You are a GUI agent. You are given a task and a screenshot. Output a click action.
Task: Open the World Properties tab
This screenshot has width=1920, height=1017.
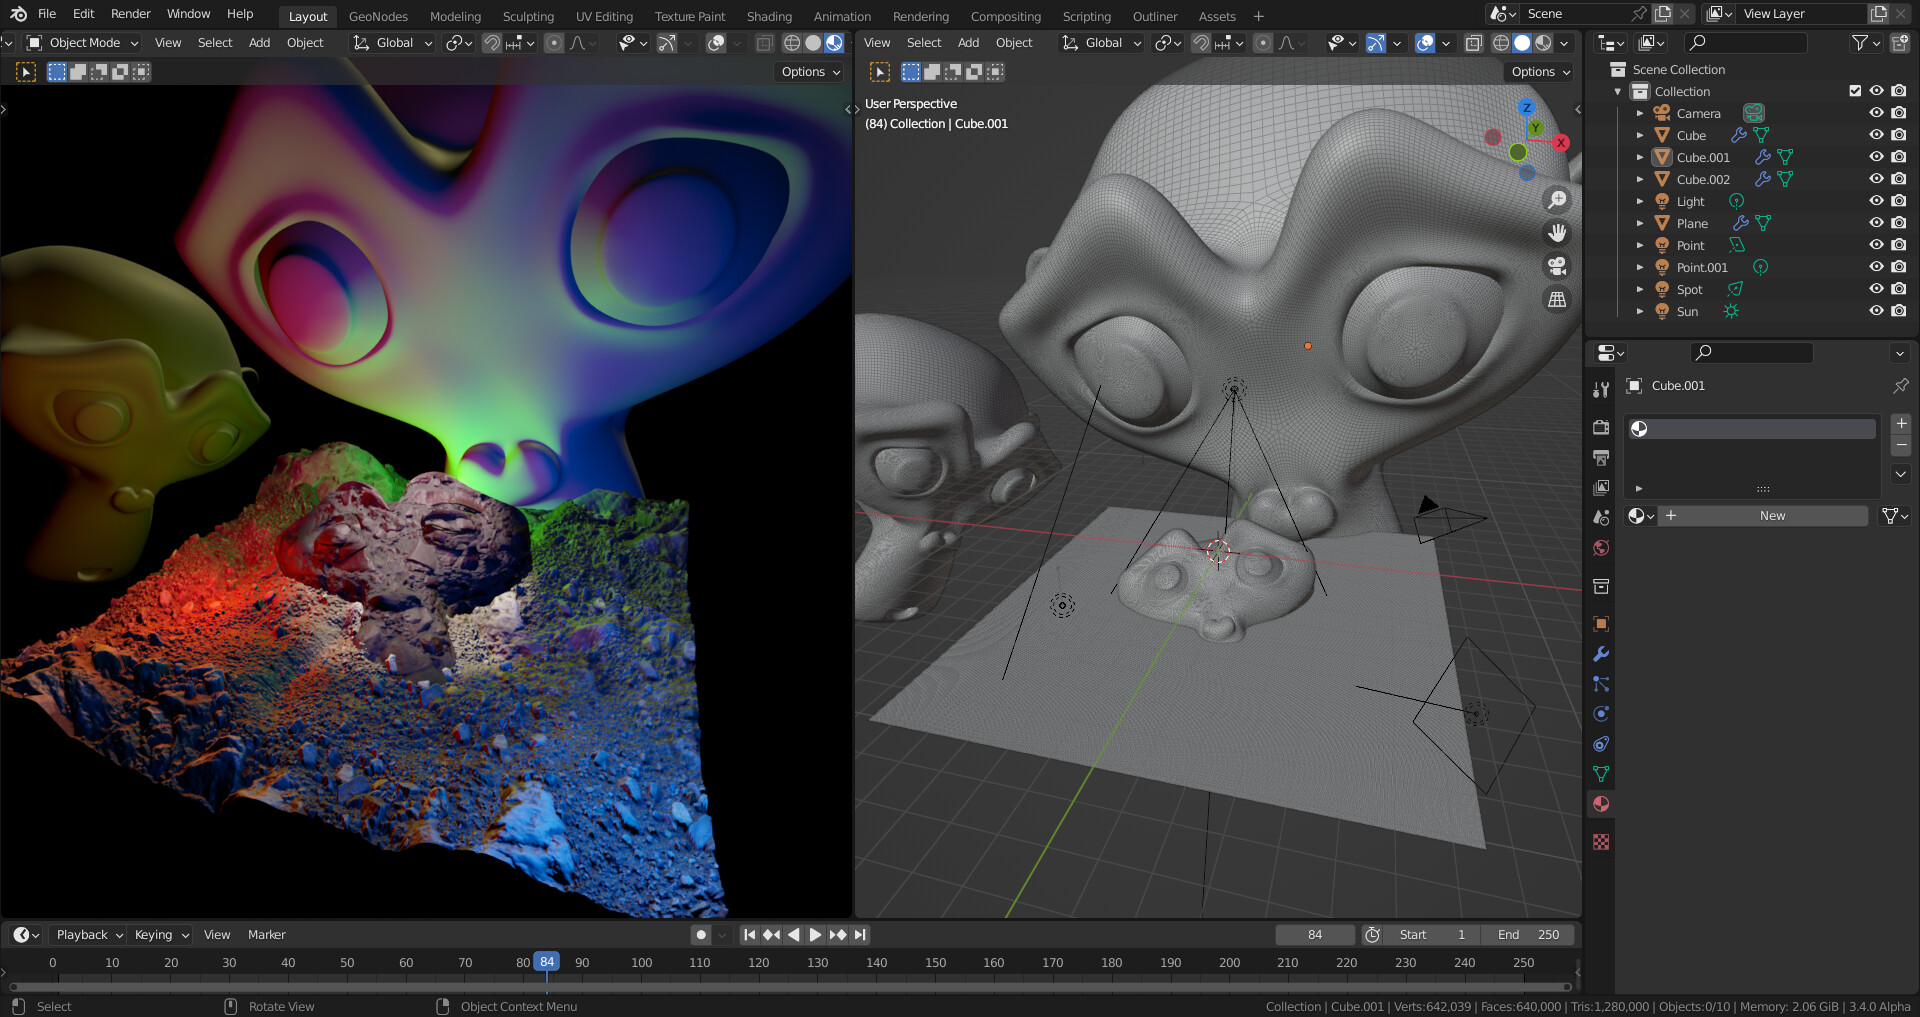tap(1601, 548)
